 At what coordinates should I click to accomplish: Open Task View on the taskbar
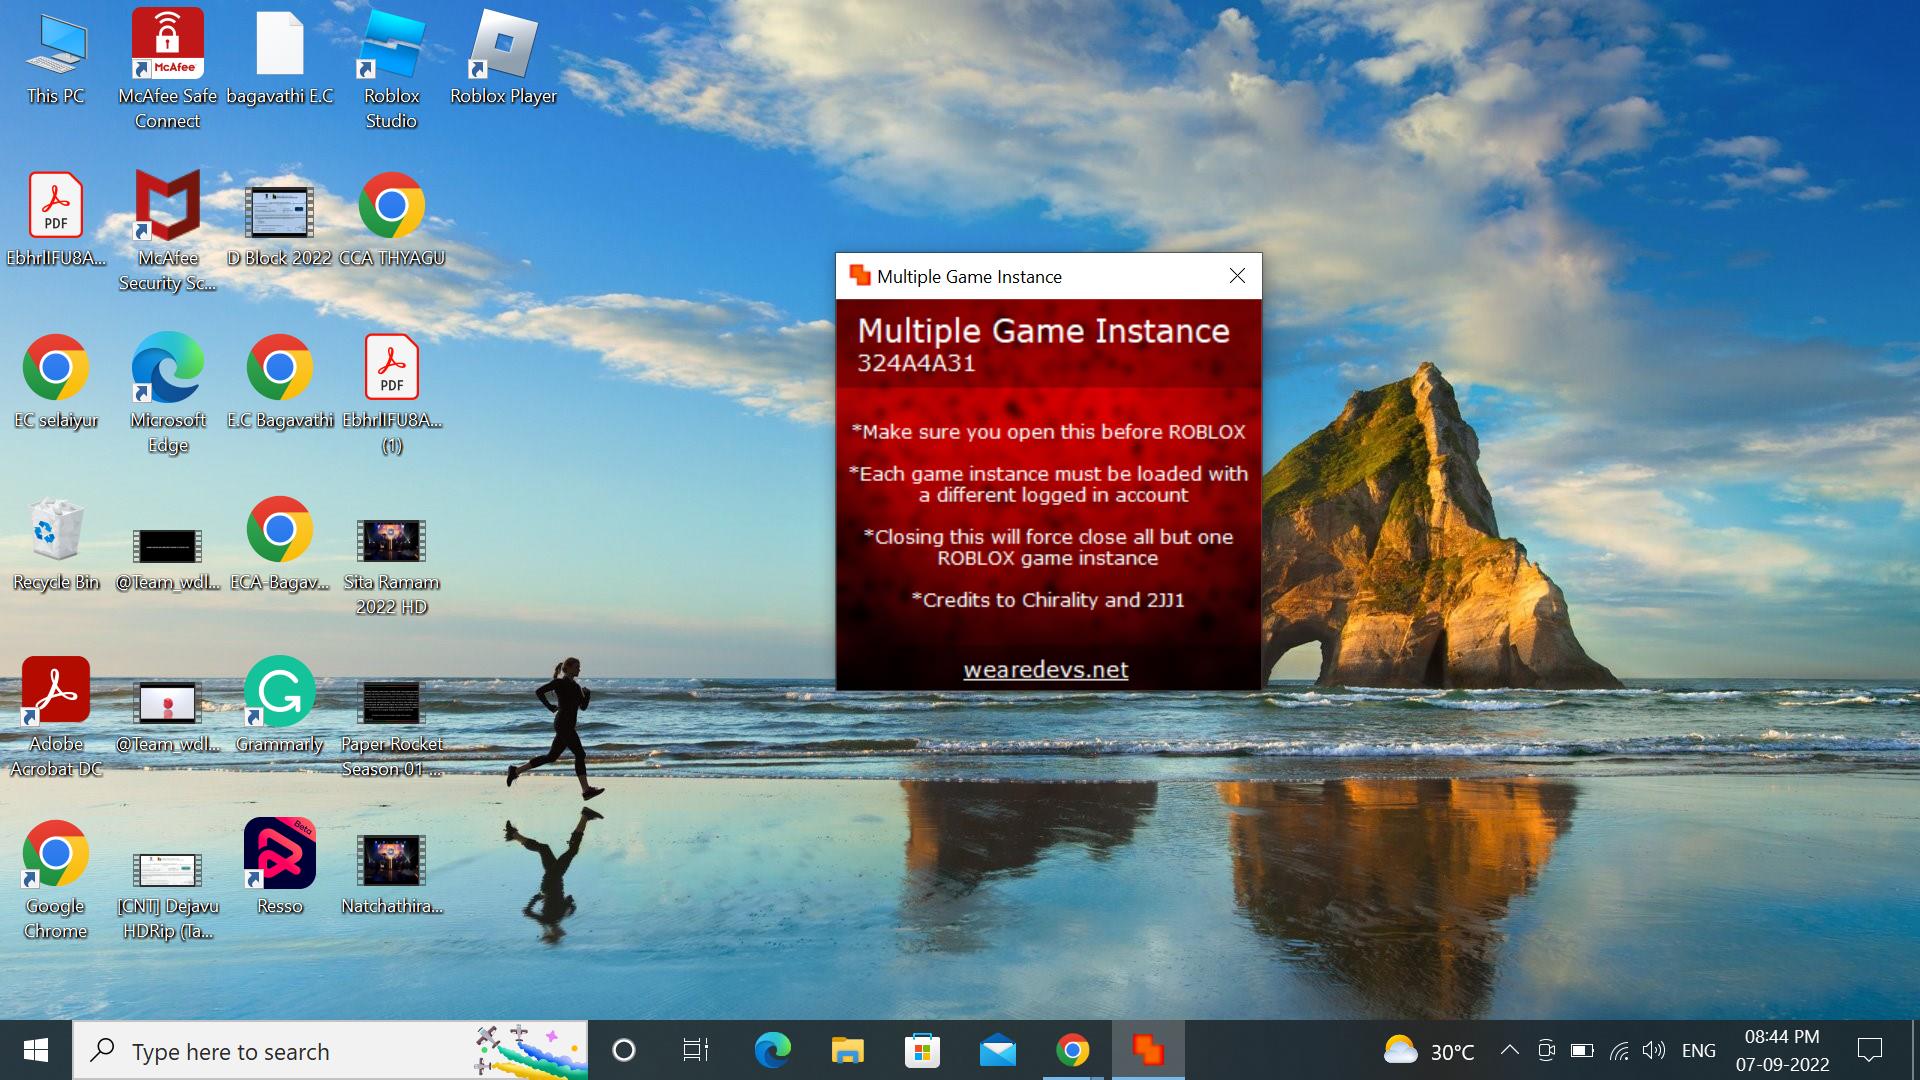(696, 1050)
